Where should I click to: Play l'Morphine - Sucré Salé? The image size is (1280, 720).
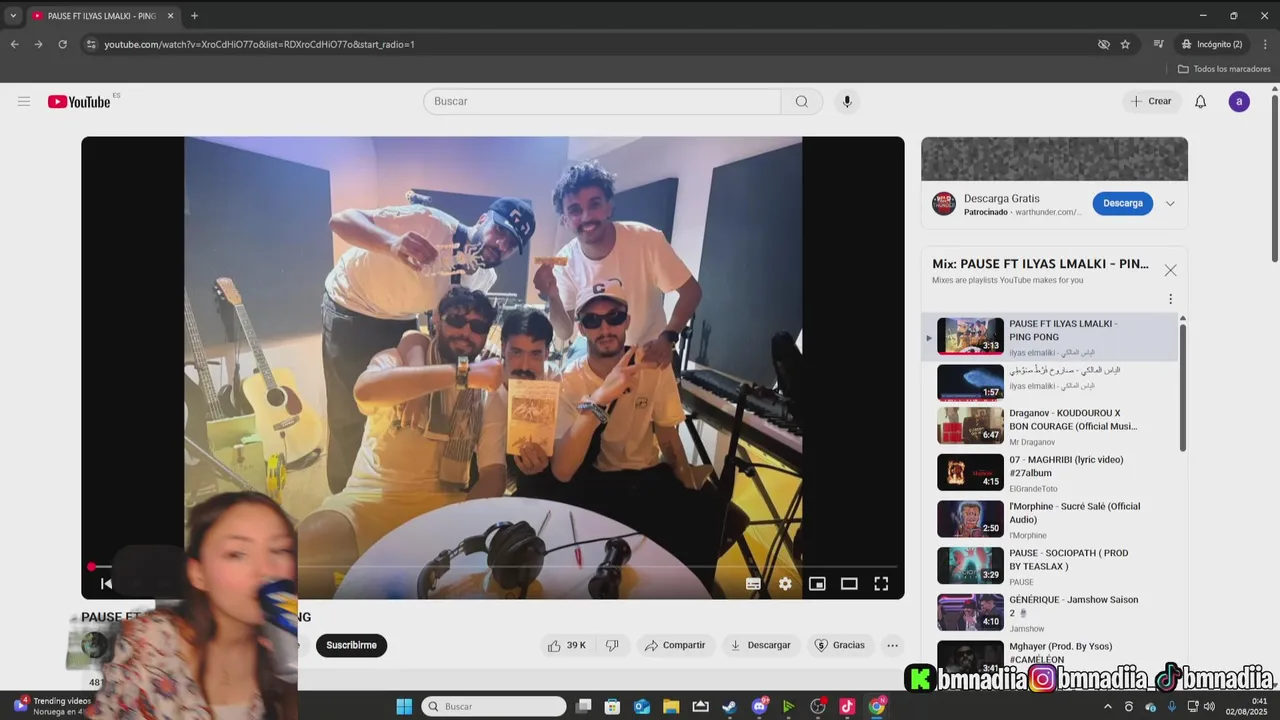pyautogui.click(x=1050, y=519)
